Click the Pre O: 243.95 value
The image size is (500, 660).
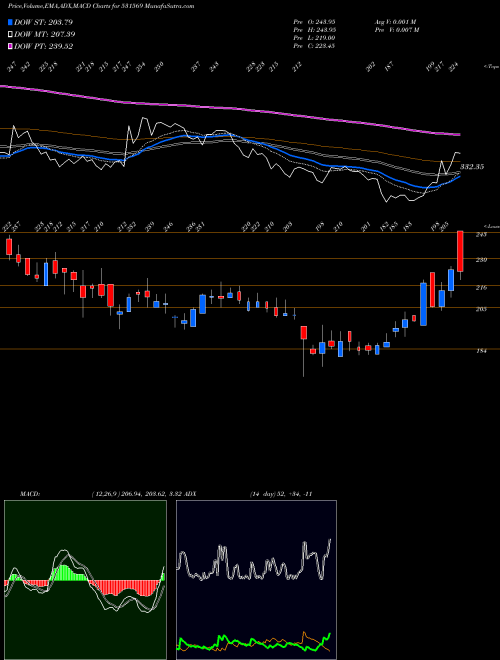[x=314, y=21]
